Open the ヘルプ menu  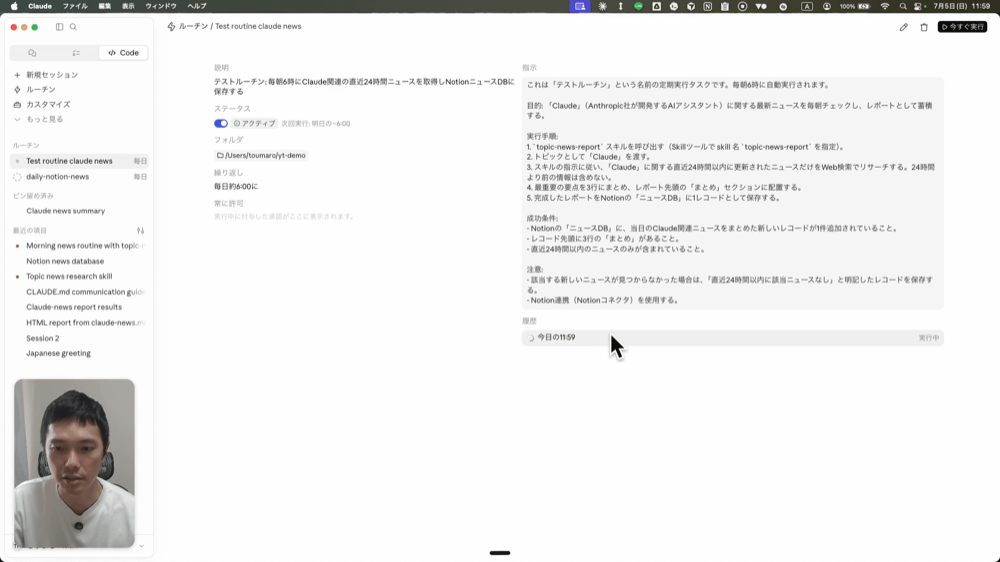coord(196,6)
